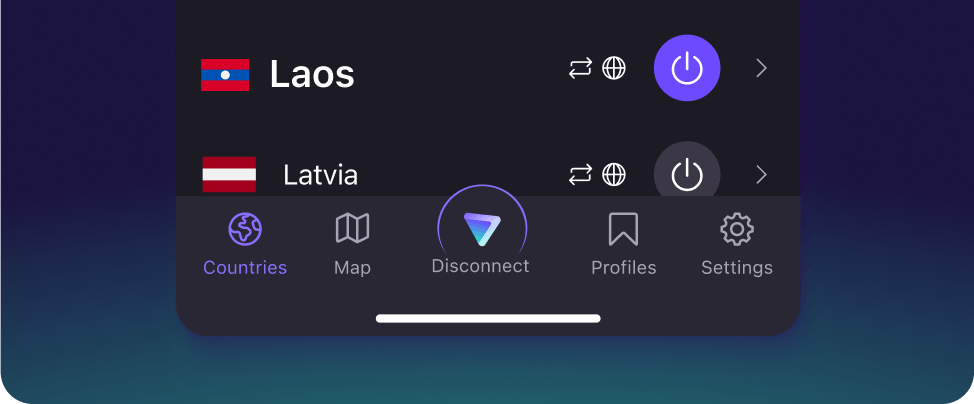974x404 pixels.
Task: Open the Settings gear icon
Action: pyautogui.click(x=737, y=229)
